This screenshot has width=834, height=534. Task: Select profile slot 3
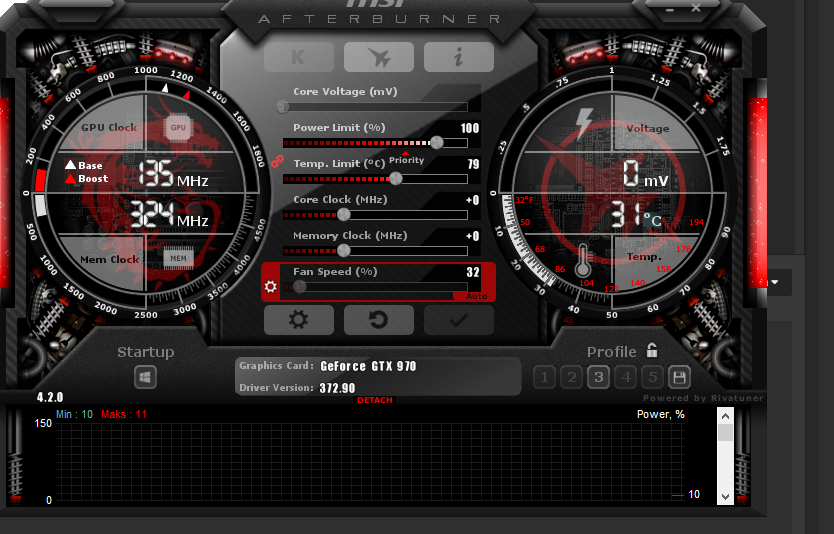[x=598, y=378]
